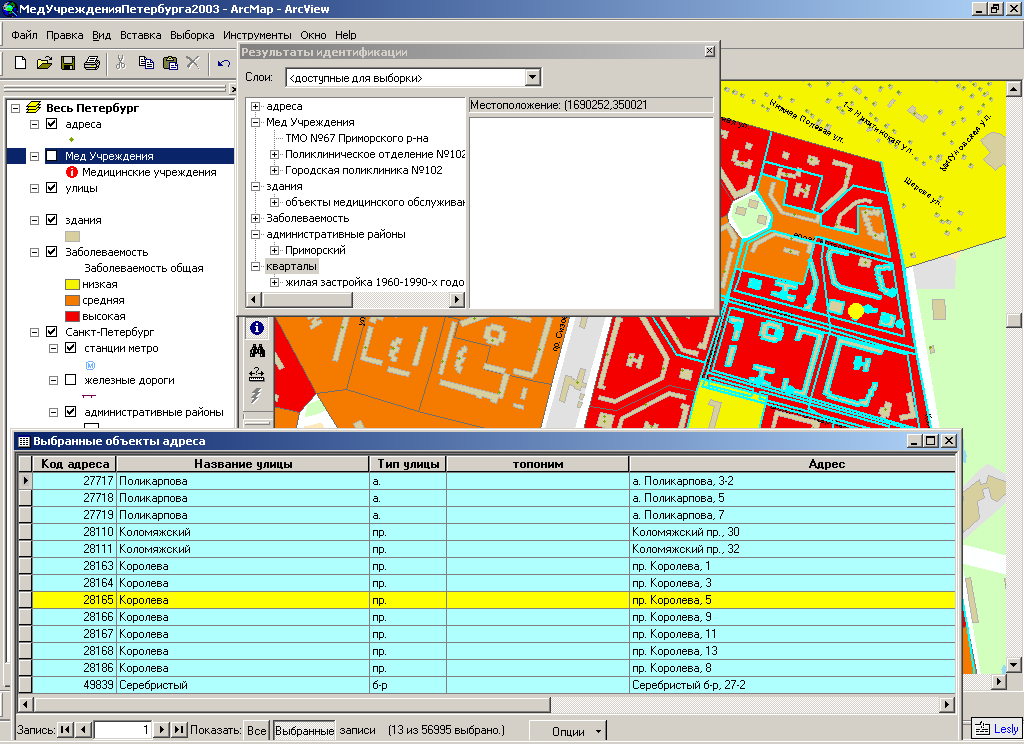Click Название улицы column header
This screenshot has height=744, width=1024.
[x=243, y=464]
